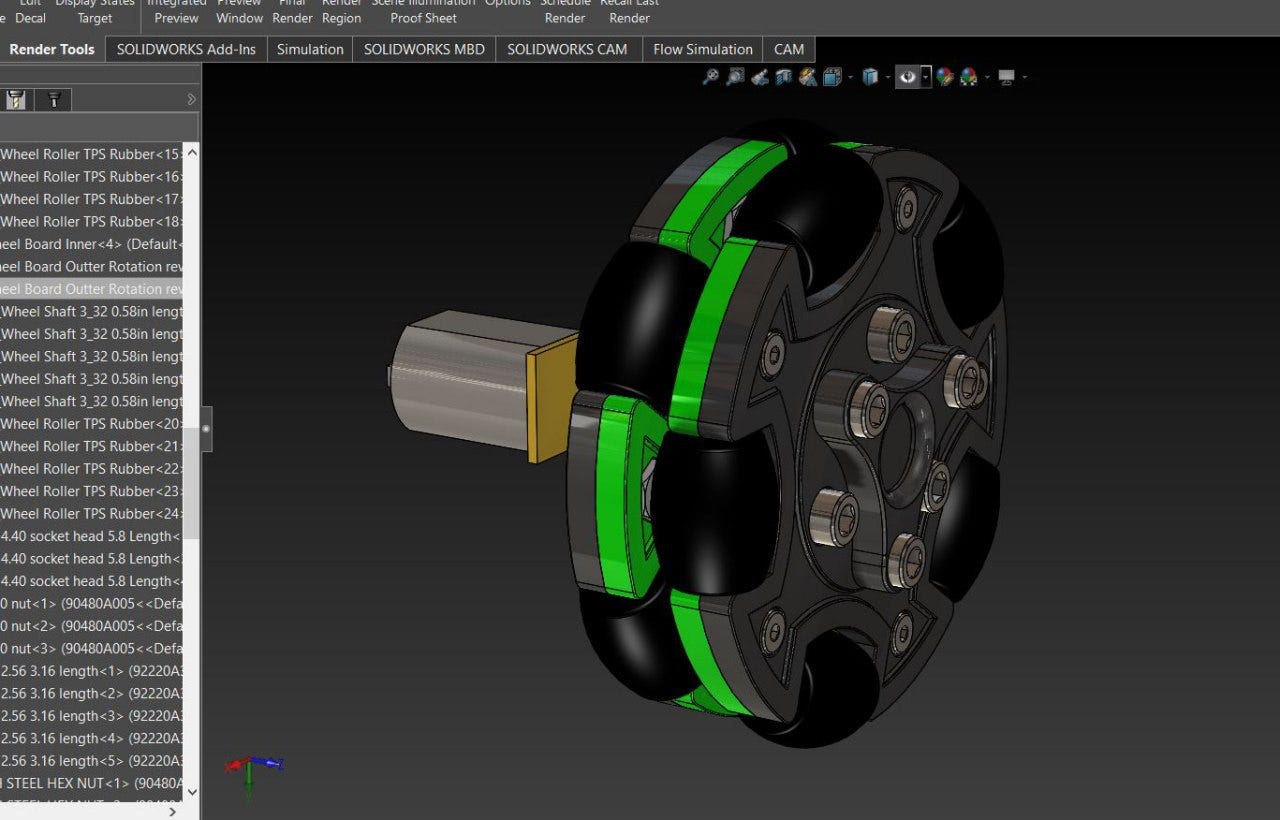This screenshot has height=820, width=1280.
Task: Click the Render Region button
Action: click(x=342, y=10)
